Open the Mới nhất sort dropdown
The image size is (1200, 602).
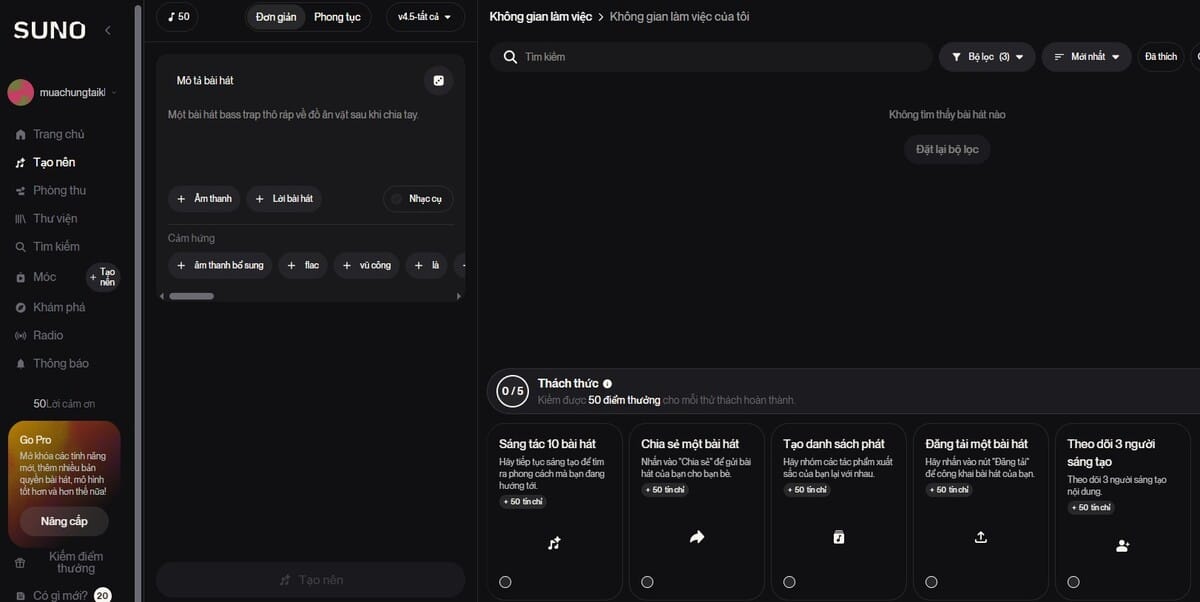[x=1086, y=57]
